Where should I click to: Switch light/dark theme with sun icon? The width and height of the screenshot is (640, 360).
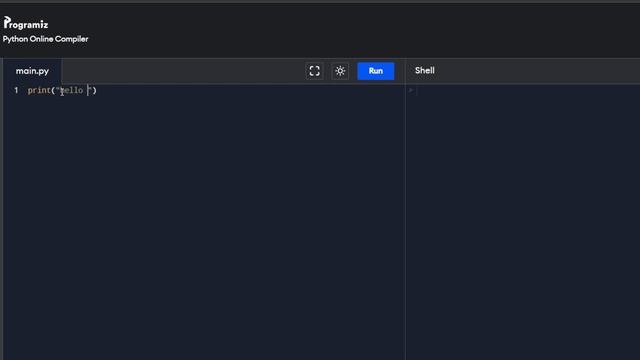coord(340,71)
